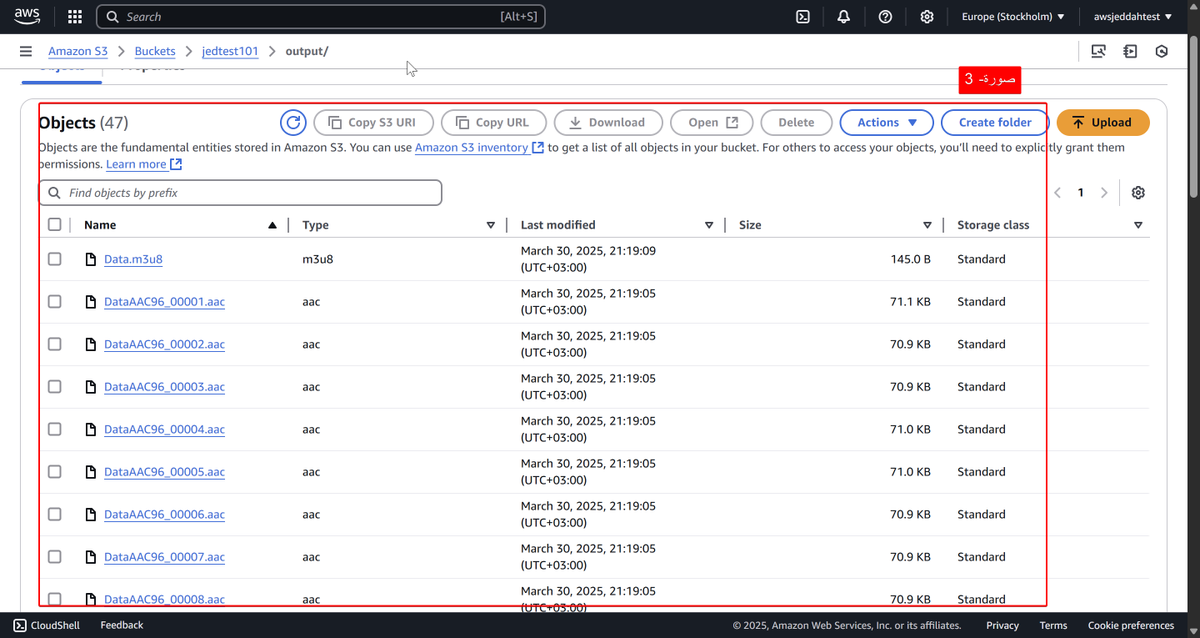Image resolution: width=1200 pixels, height=638 pixels.
Task: Click the 145.0 B size cell
Action: 910,259
